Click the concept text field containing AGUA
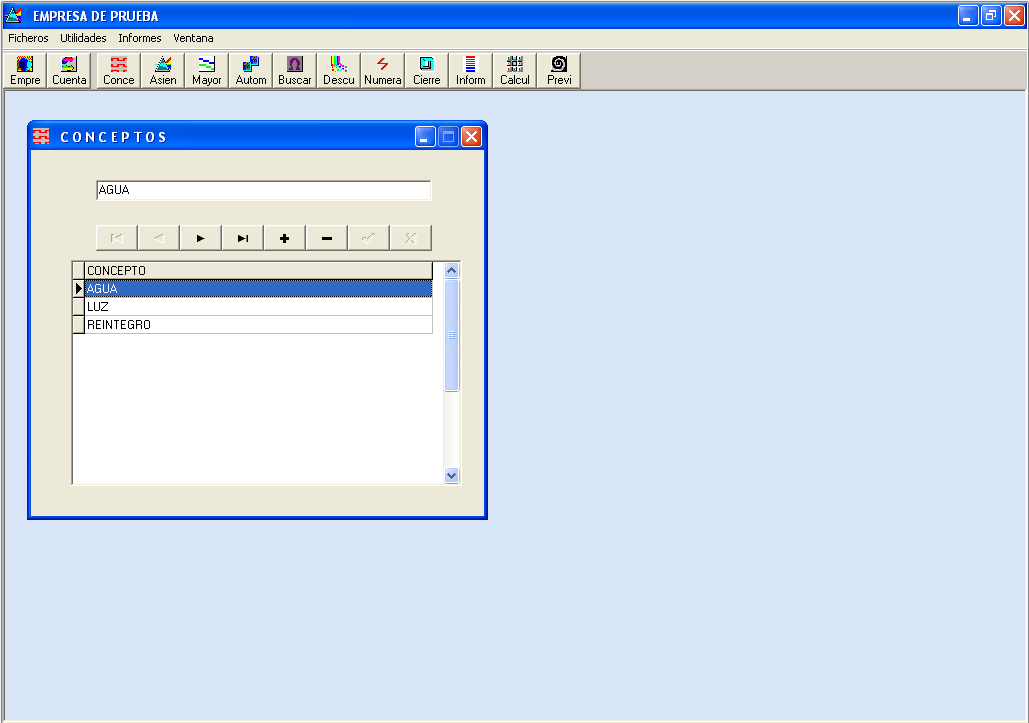 (263, 190)
